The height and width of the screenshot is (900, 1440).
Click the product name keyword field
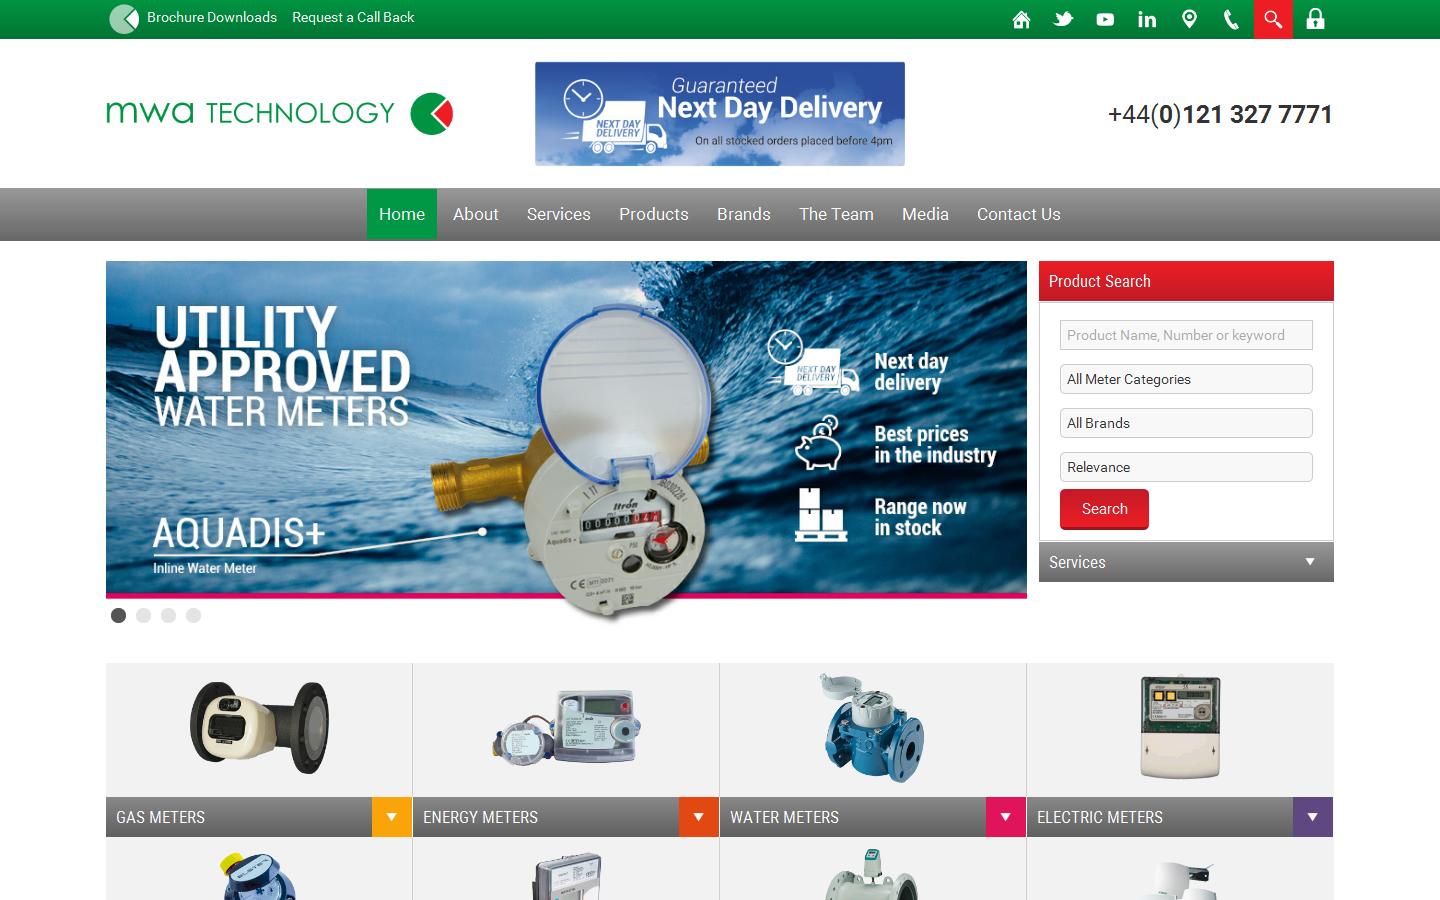1186,335
